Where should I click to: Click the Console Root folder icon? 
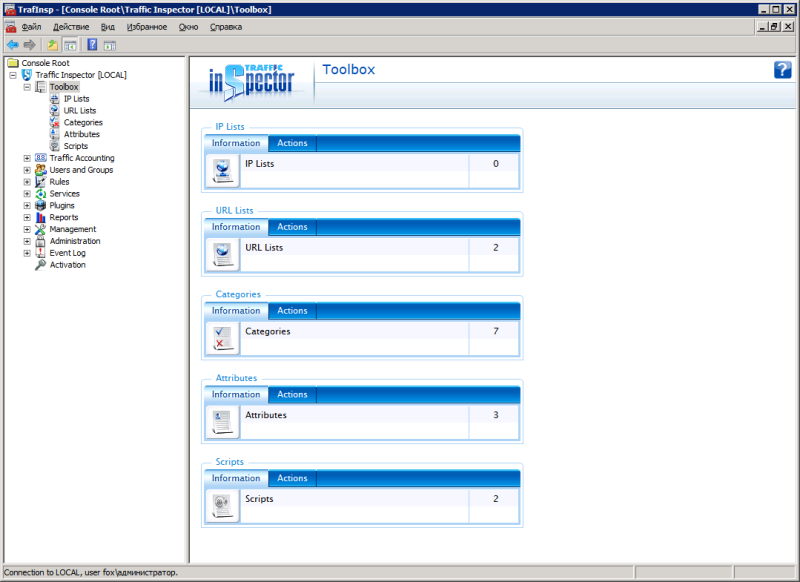[13, 63]
